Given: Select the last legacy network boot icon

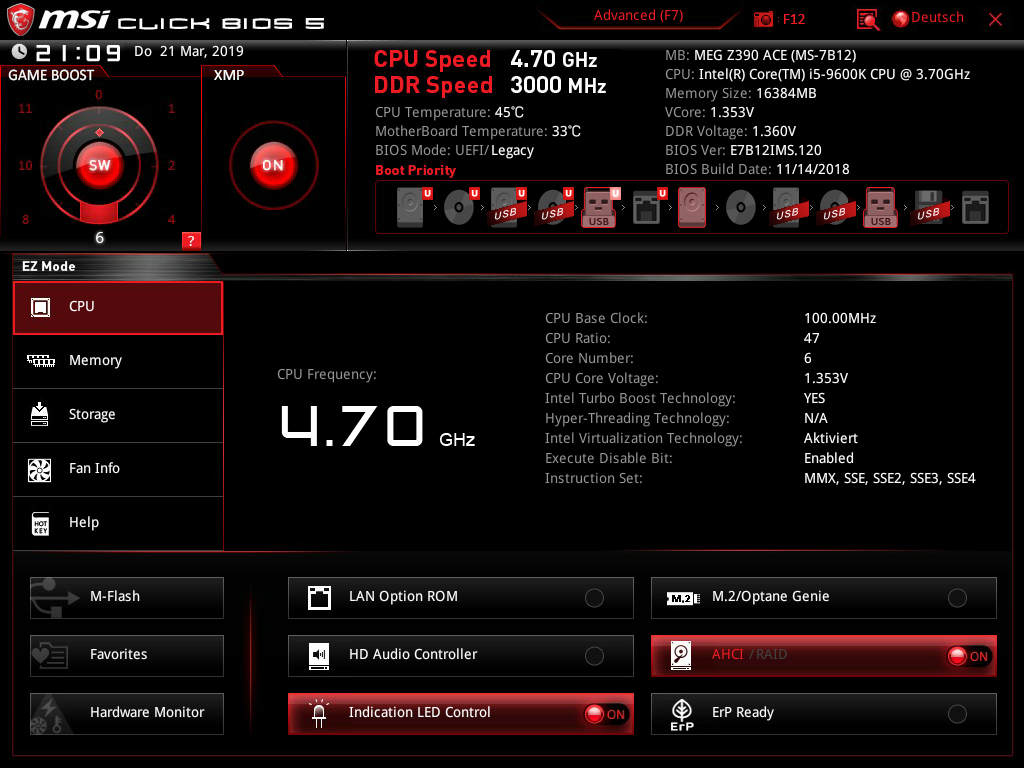Looking at the screenshot, I should tap(975, 208).
